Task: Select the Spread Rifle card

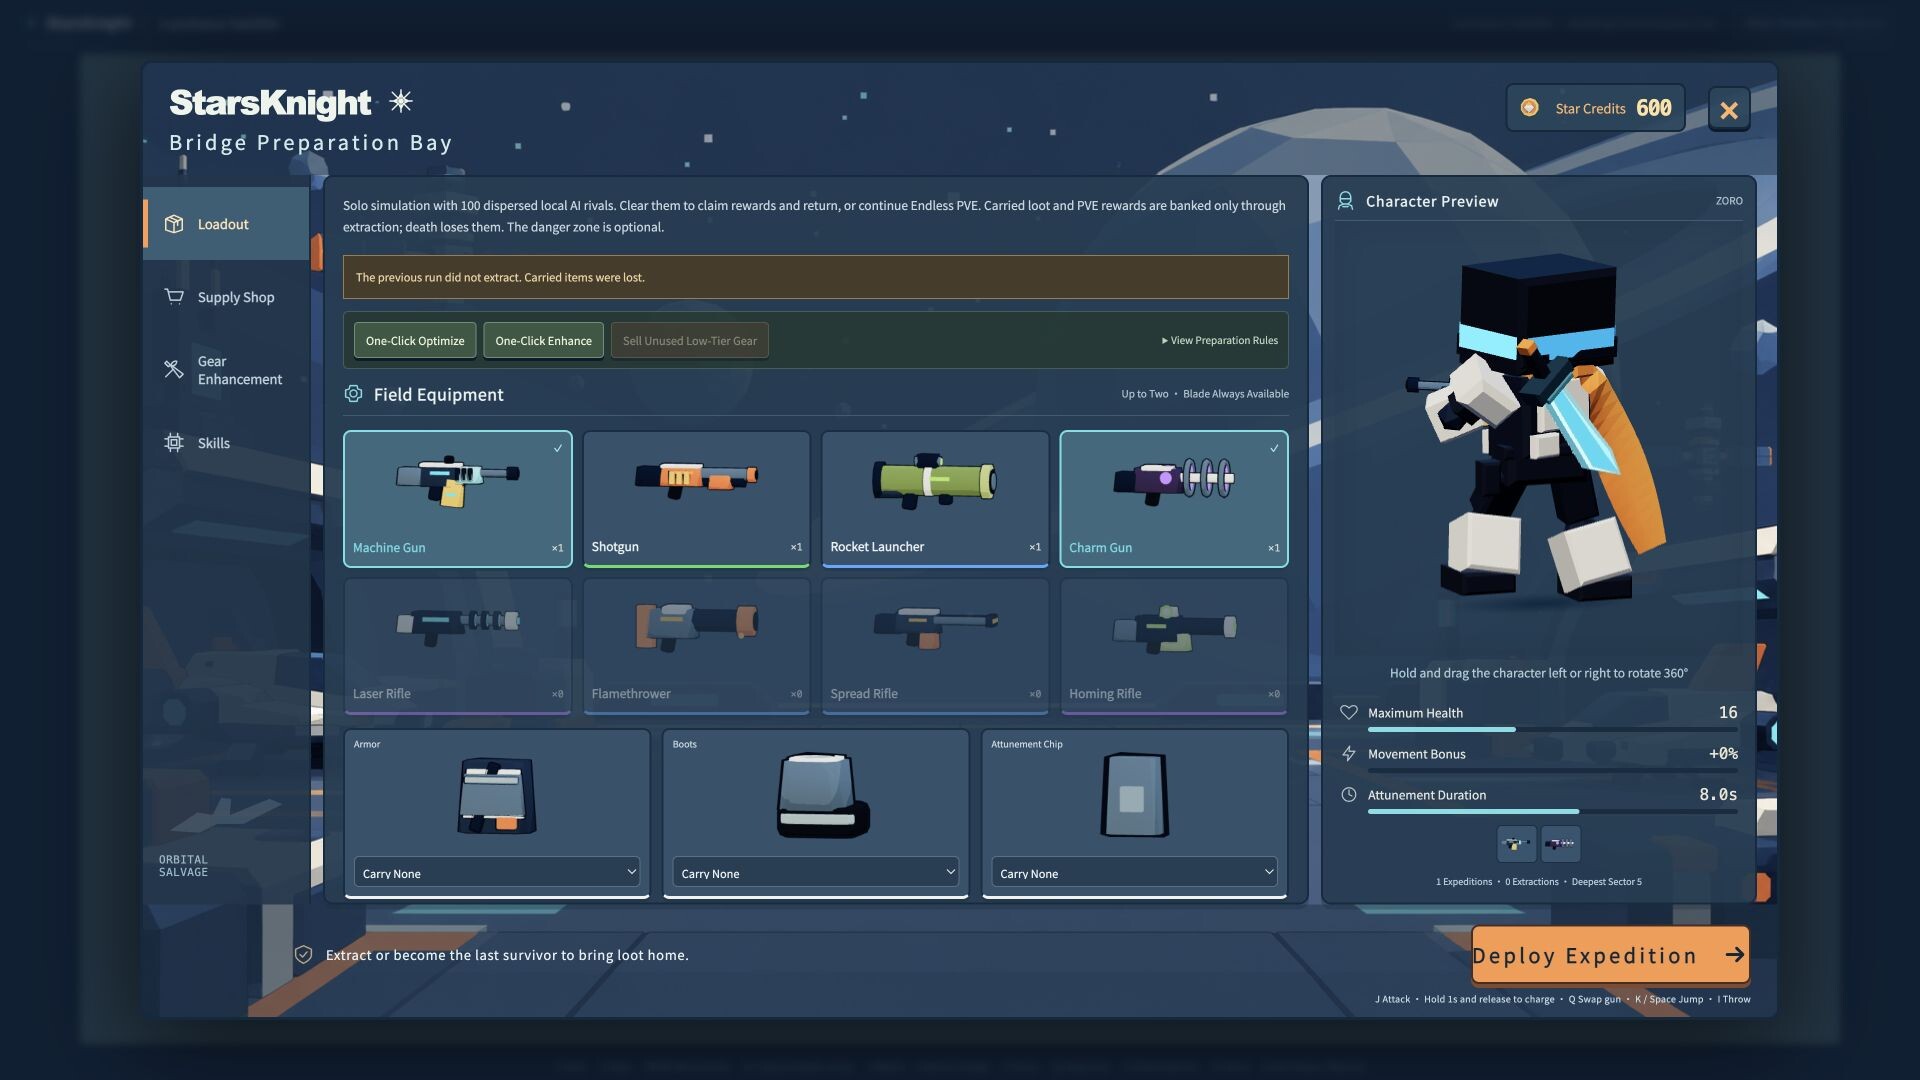Action: [x=935, y=646]
